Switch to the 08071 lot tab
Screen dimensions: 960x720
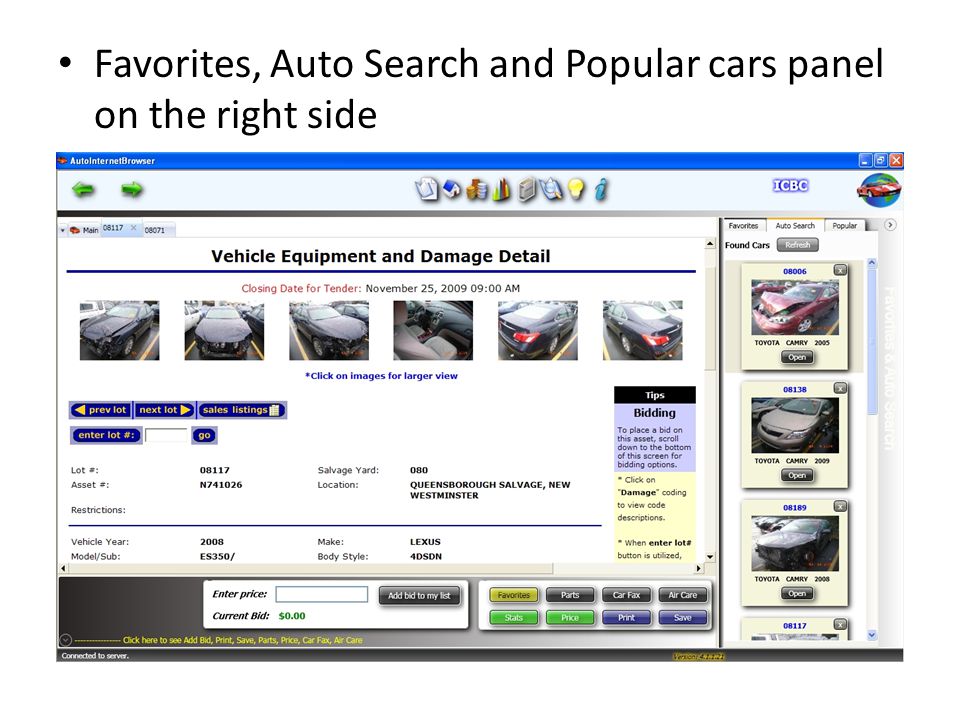[155, 230]
